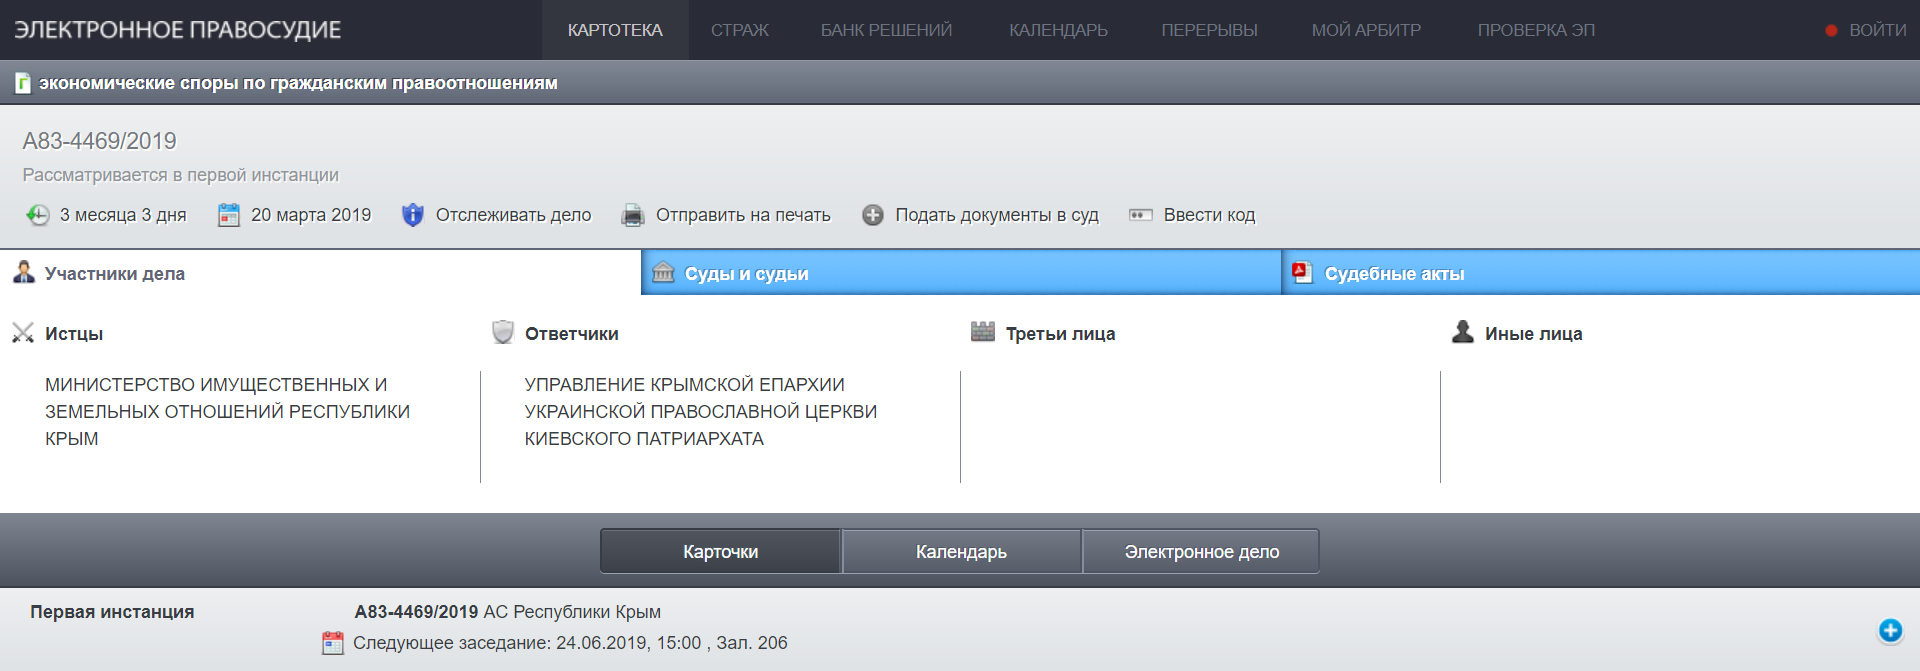Click the shield icon to track case
The width and height of the screenshot is (1920, 671).
pos(412,215)
